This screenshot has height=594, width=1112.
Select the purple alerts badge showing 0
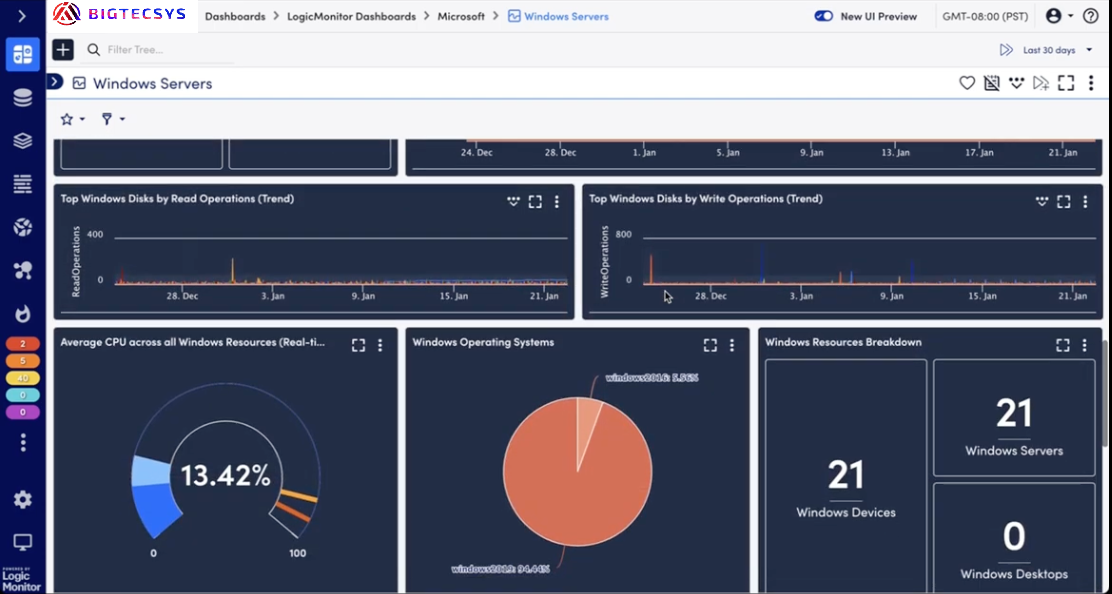23,412
